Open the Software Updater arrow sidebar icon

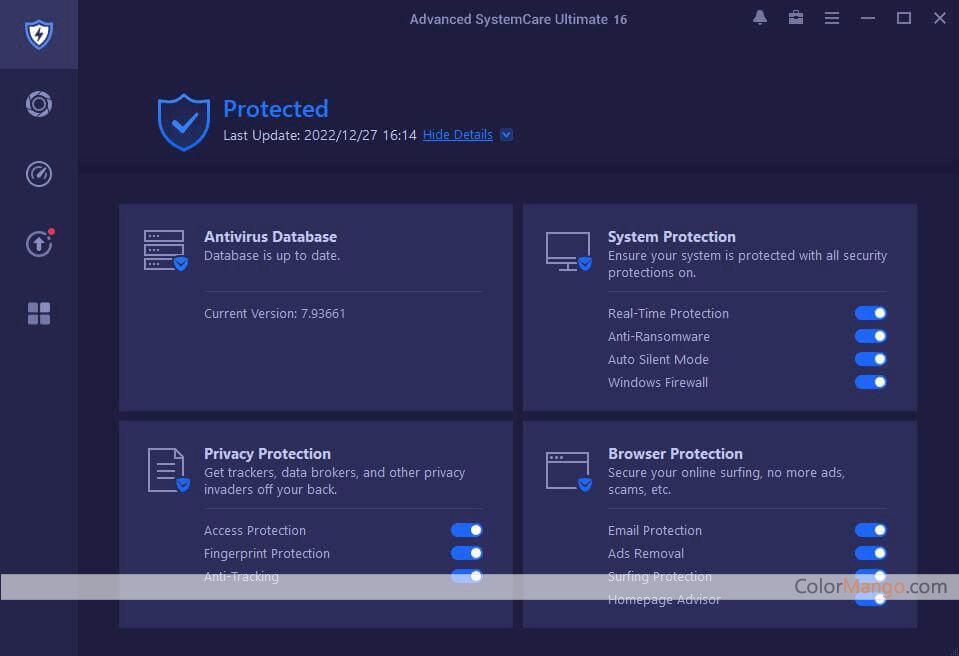click(39, 244)
